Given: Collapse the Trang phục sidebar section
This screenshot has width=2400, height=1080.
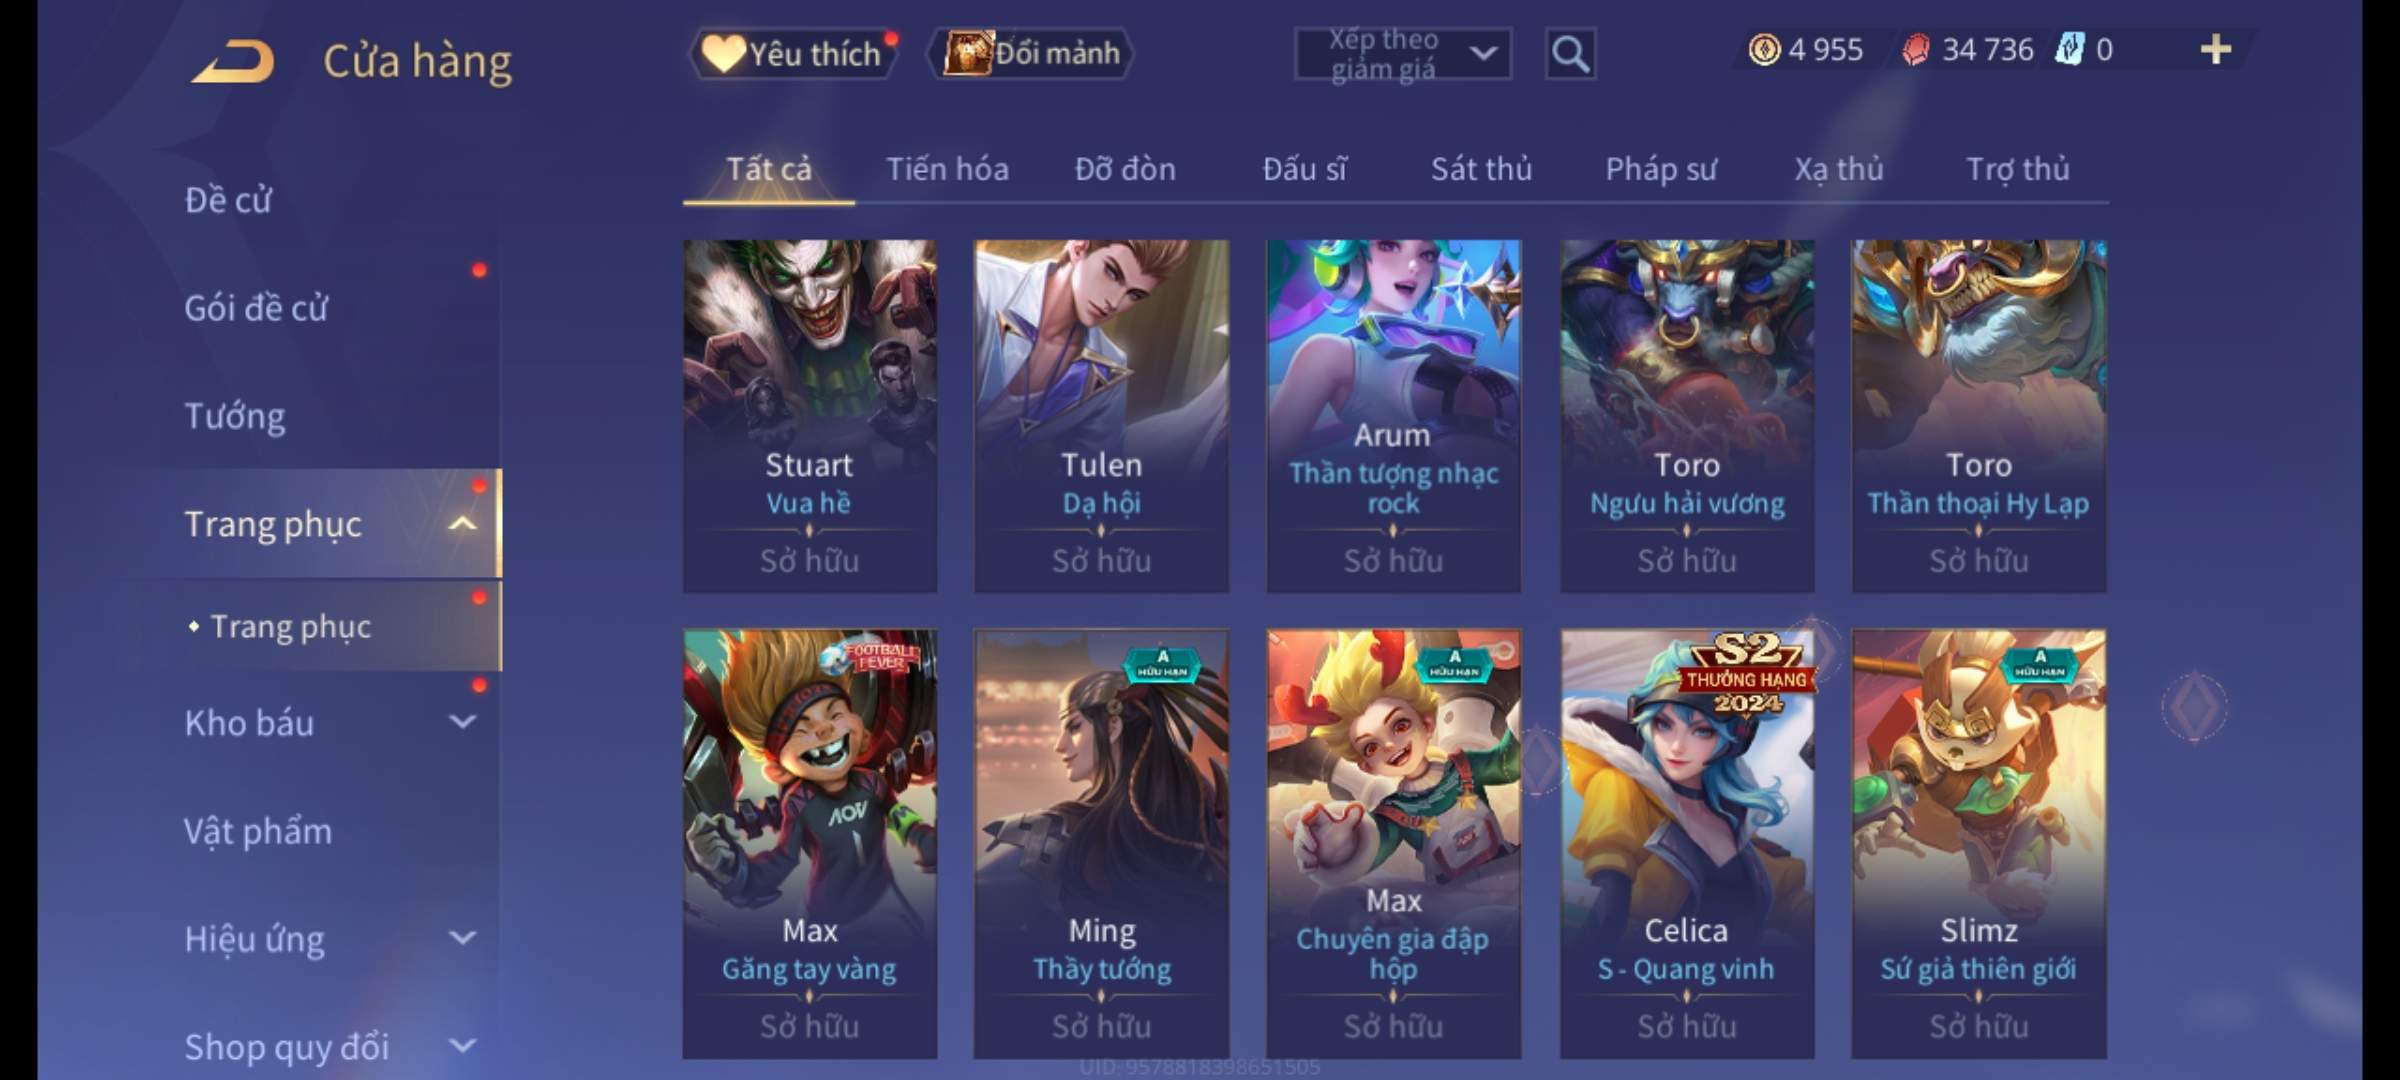Looking at the screenshot, I should pos(462,523).
